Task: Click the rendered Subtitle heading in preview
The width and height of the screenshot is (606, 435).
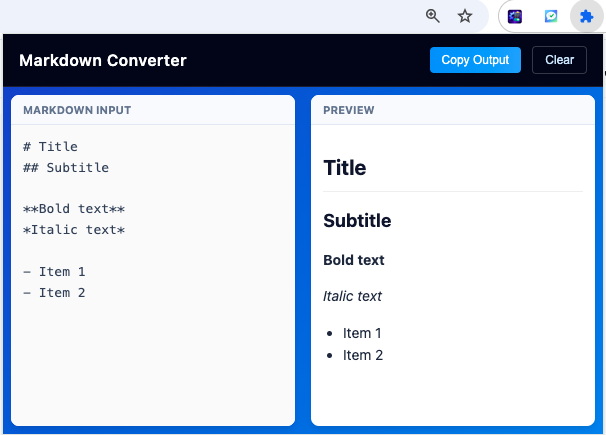Action: coord(357,221)
